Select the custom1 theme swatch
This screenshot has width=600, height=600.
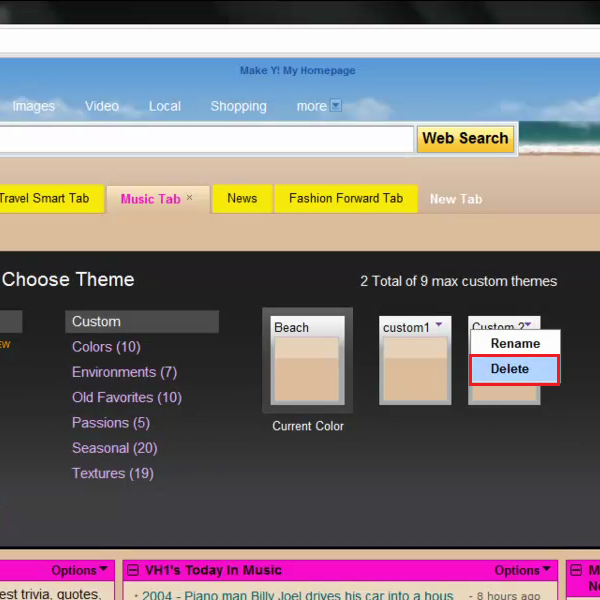pos(415,360)
